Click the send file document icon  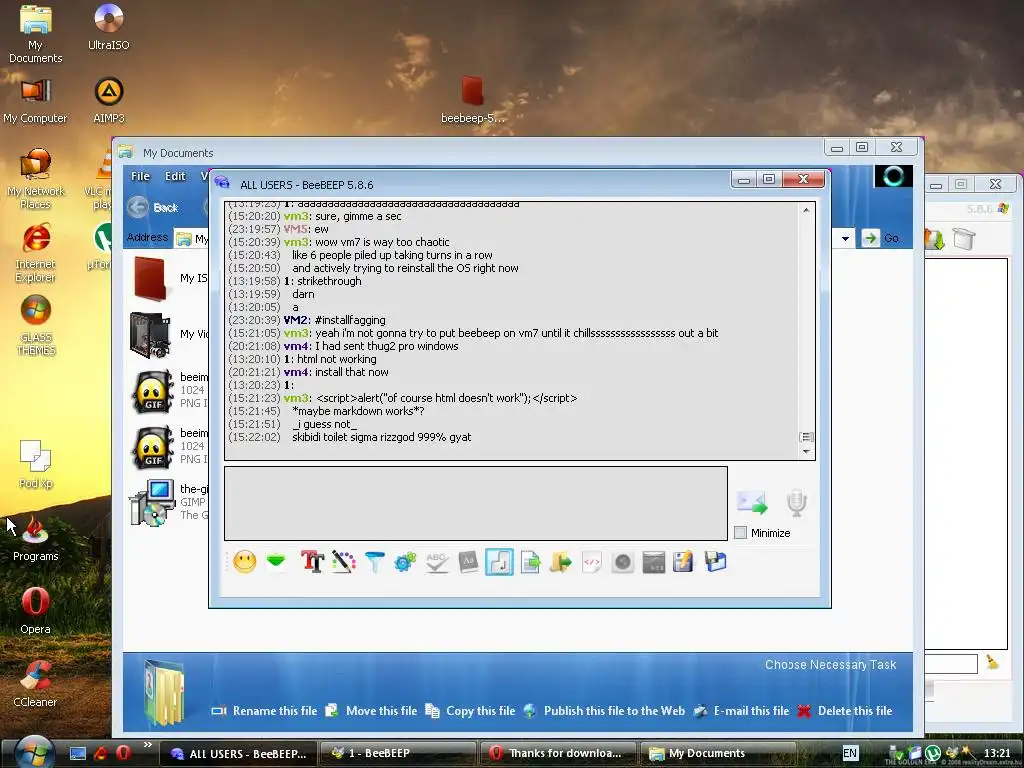click(530, 562)
